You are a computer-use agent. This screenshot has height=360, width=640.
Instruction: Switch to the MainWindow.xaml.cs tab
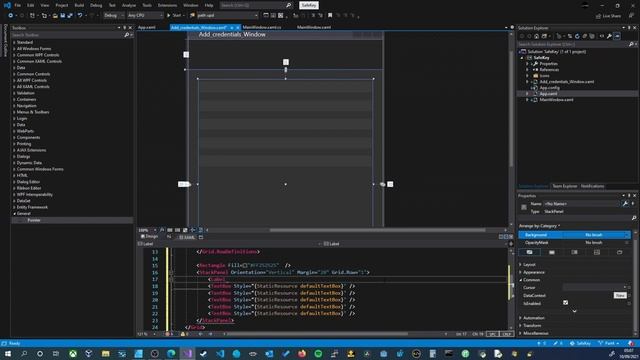262,27
